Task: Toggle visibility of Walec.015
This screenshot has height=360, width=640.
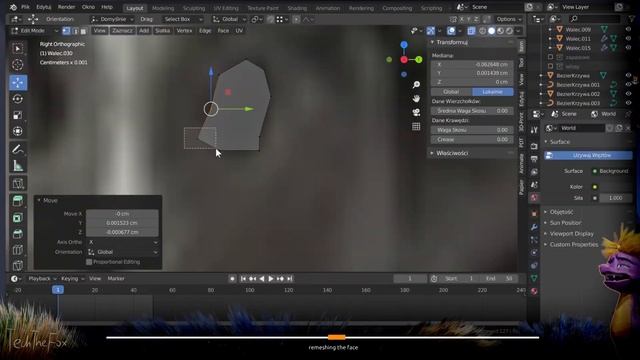Action: pos(628,48)
